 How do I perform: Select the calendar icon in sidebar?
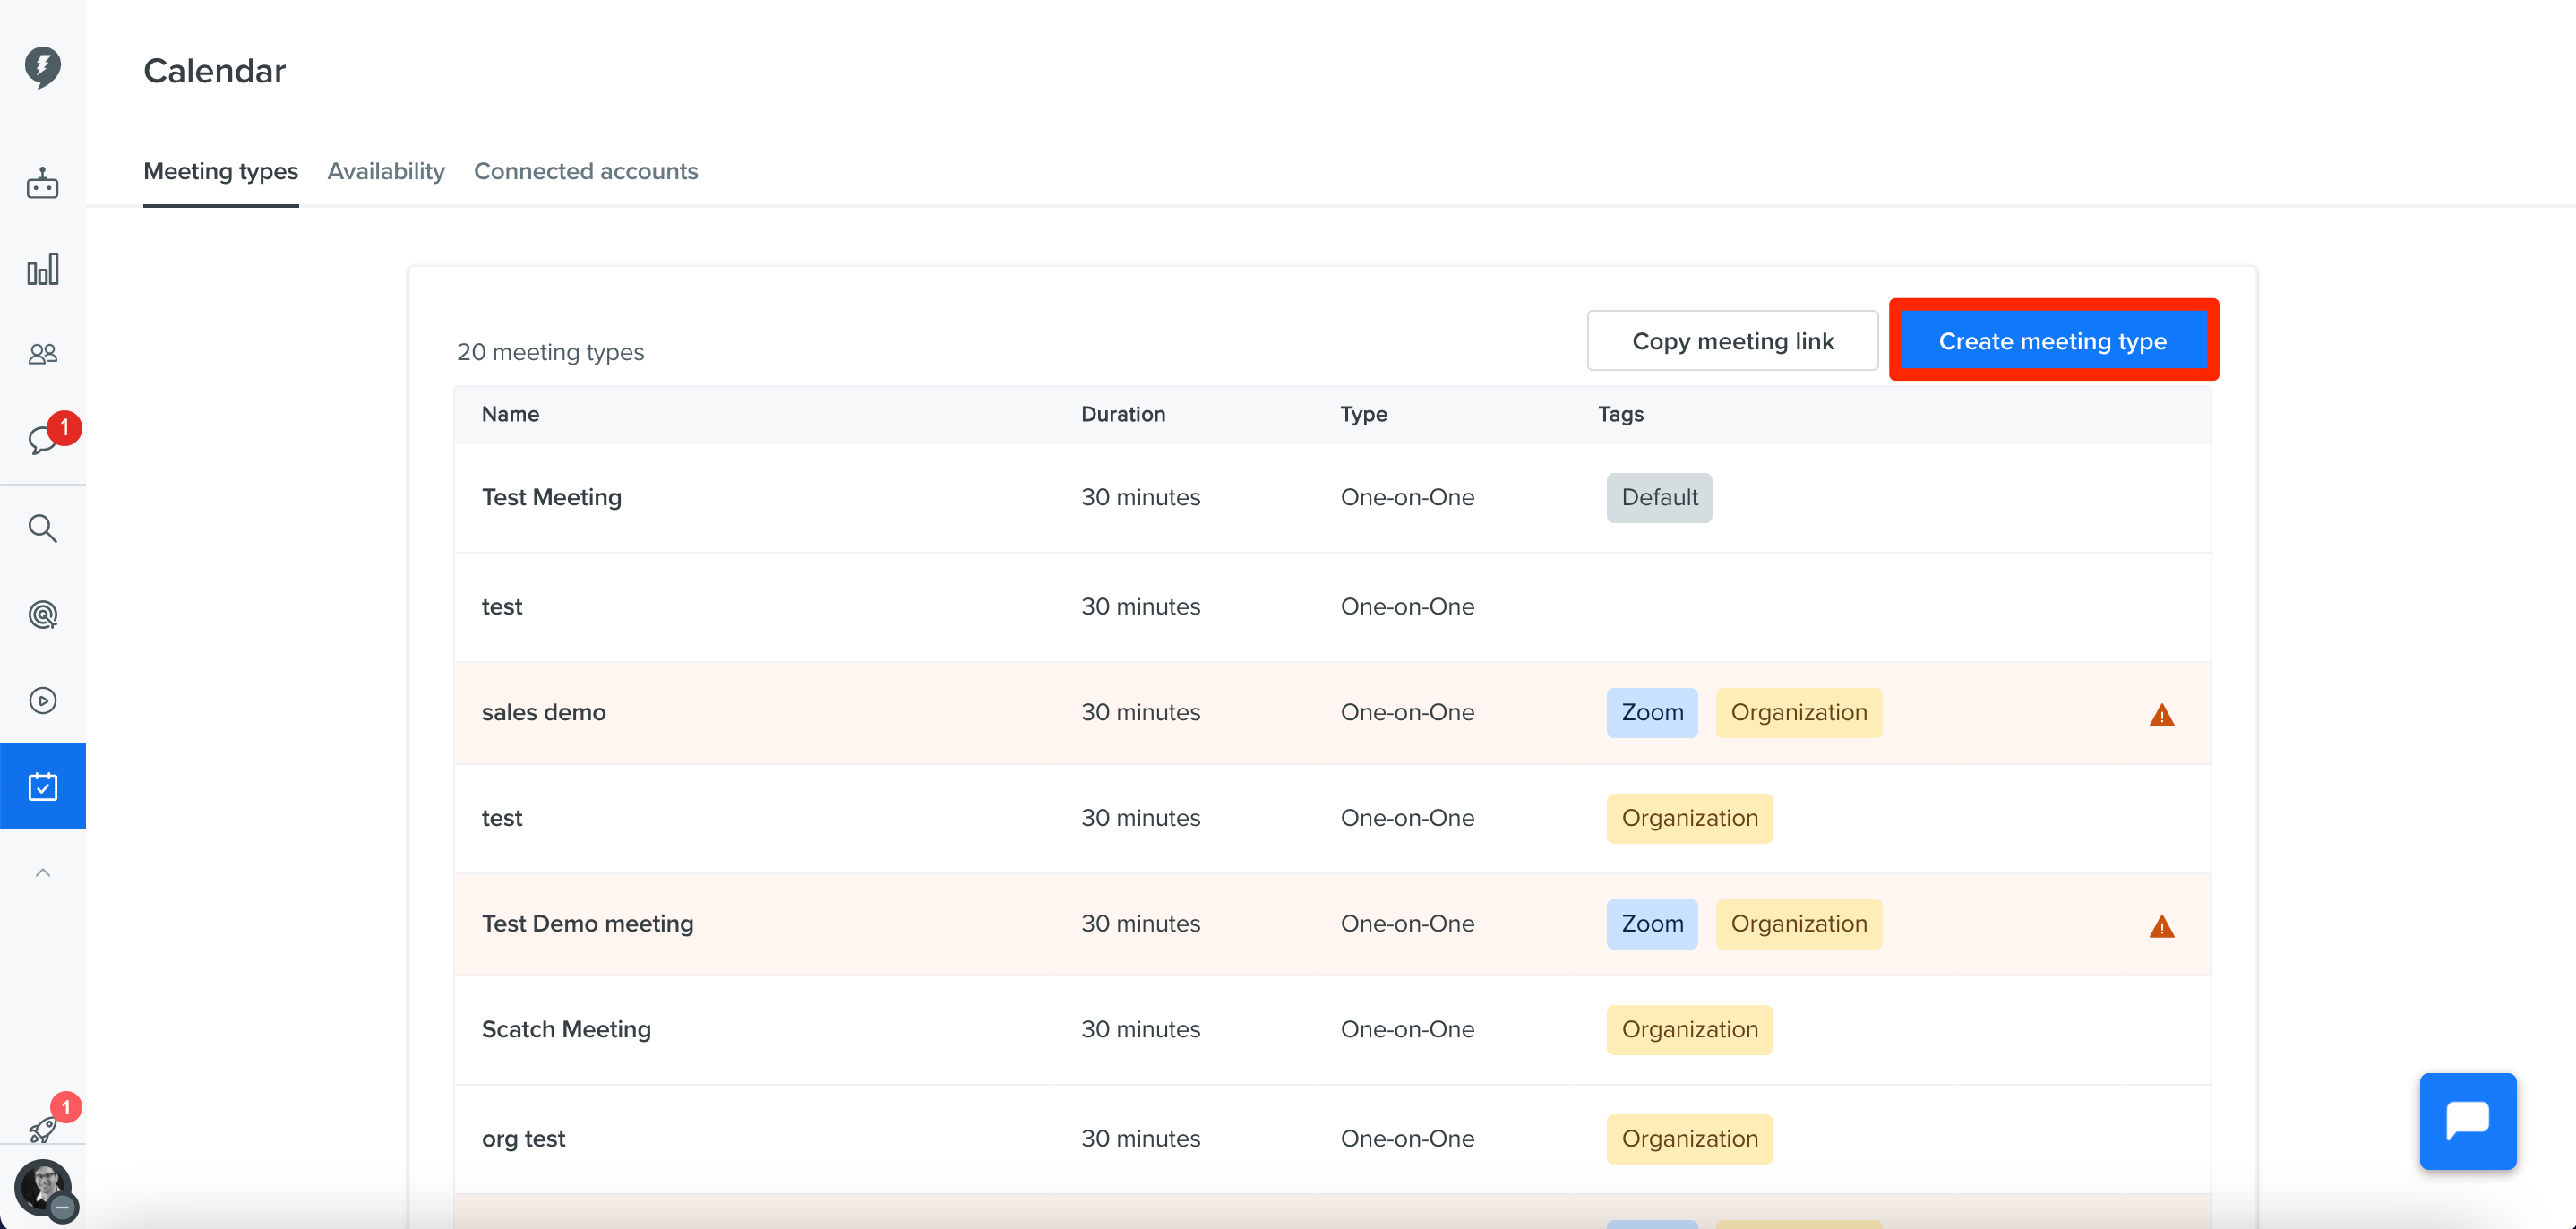coord(42,786)
